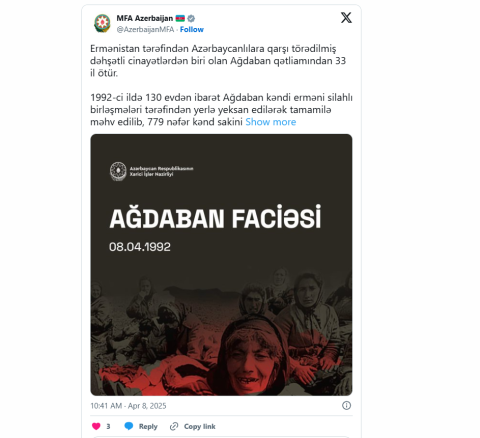Image resolution: width=480 pixels, height=438 pixels.
Task: Click the verified badge next to MFA Azerbaijan
Action: tap(191, 18)
